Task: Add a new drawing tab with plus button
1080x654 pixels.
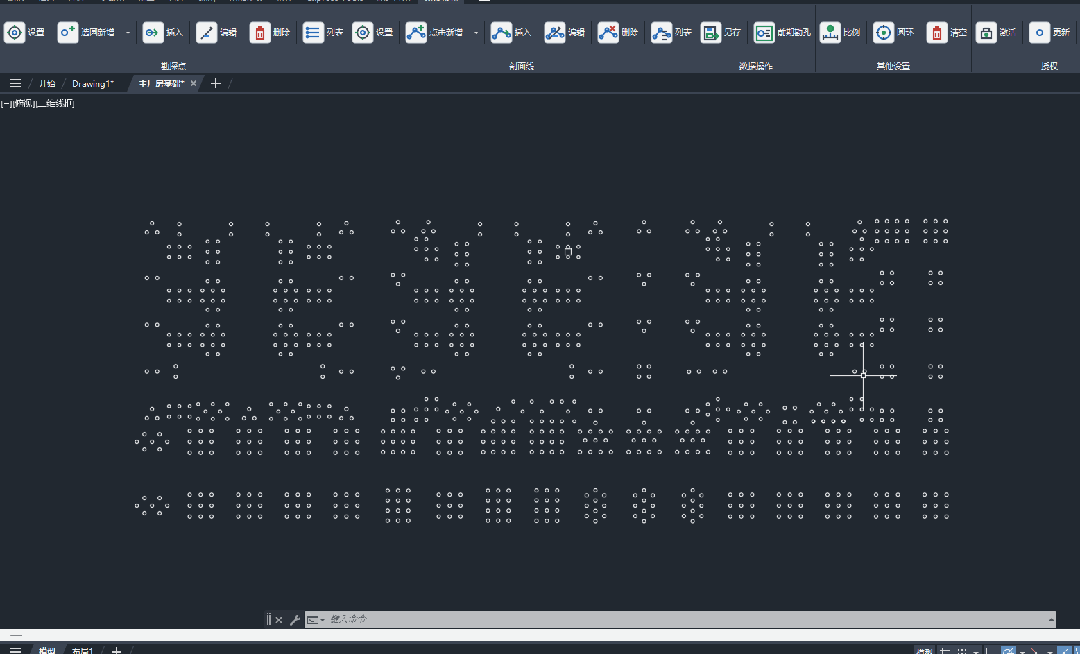Action: tap(216, 83)
